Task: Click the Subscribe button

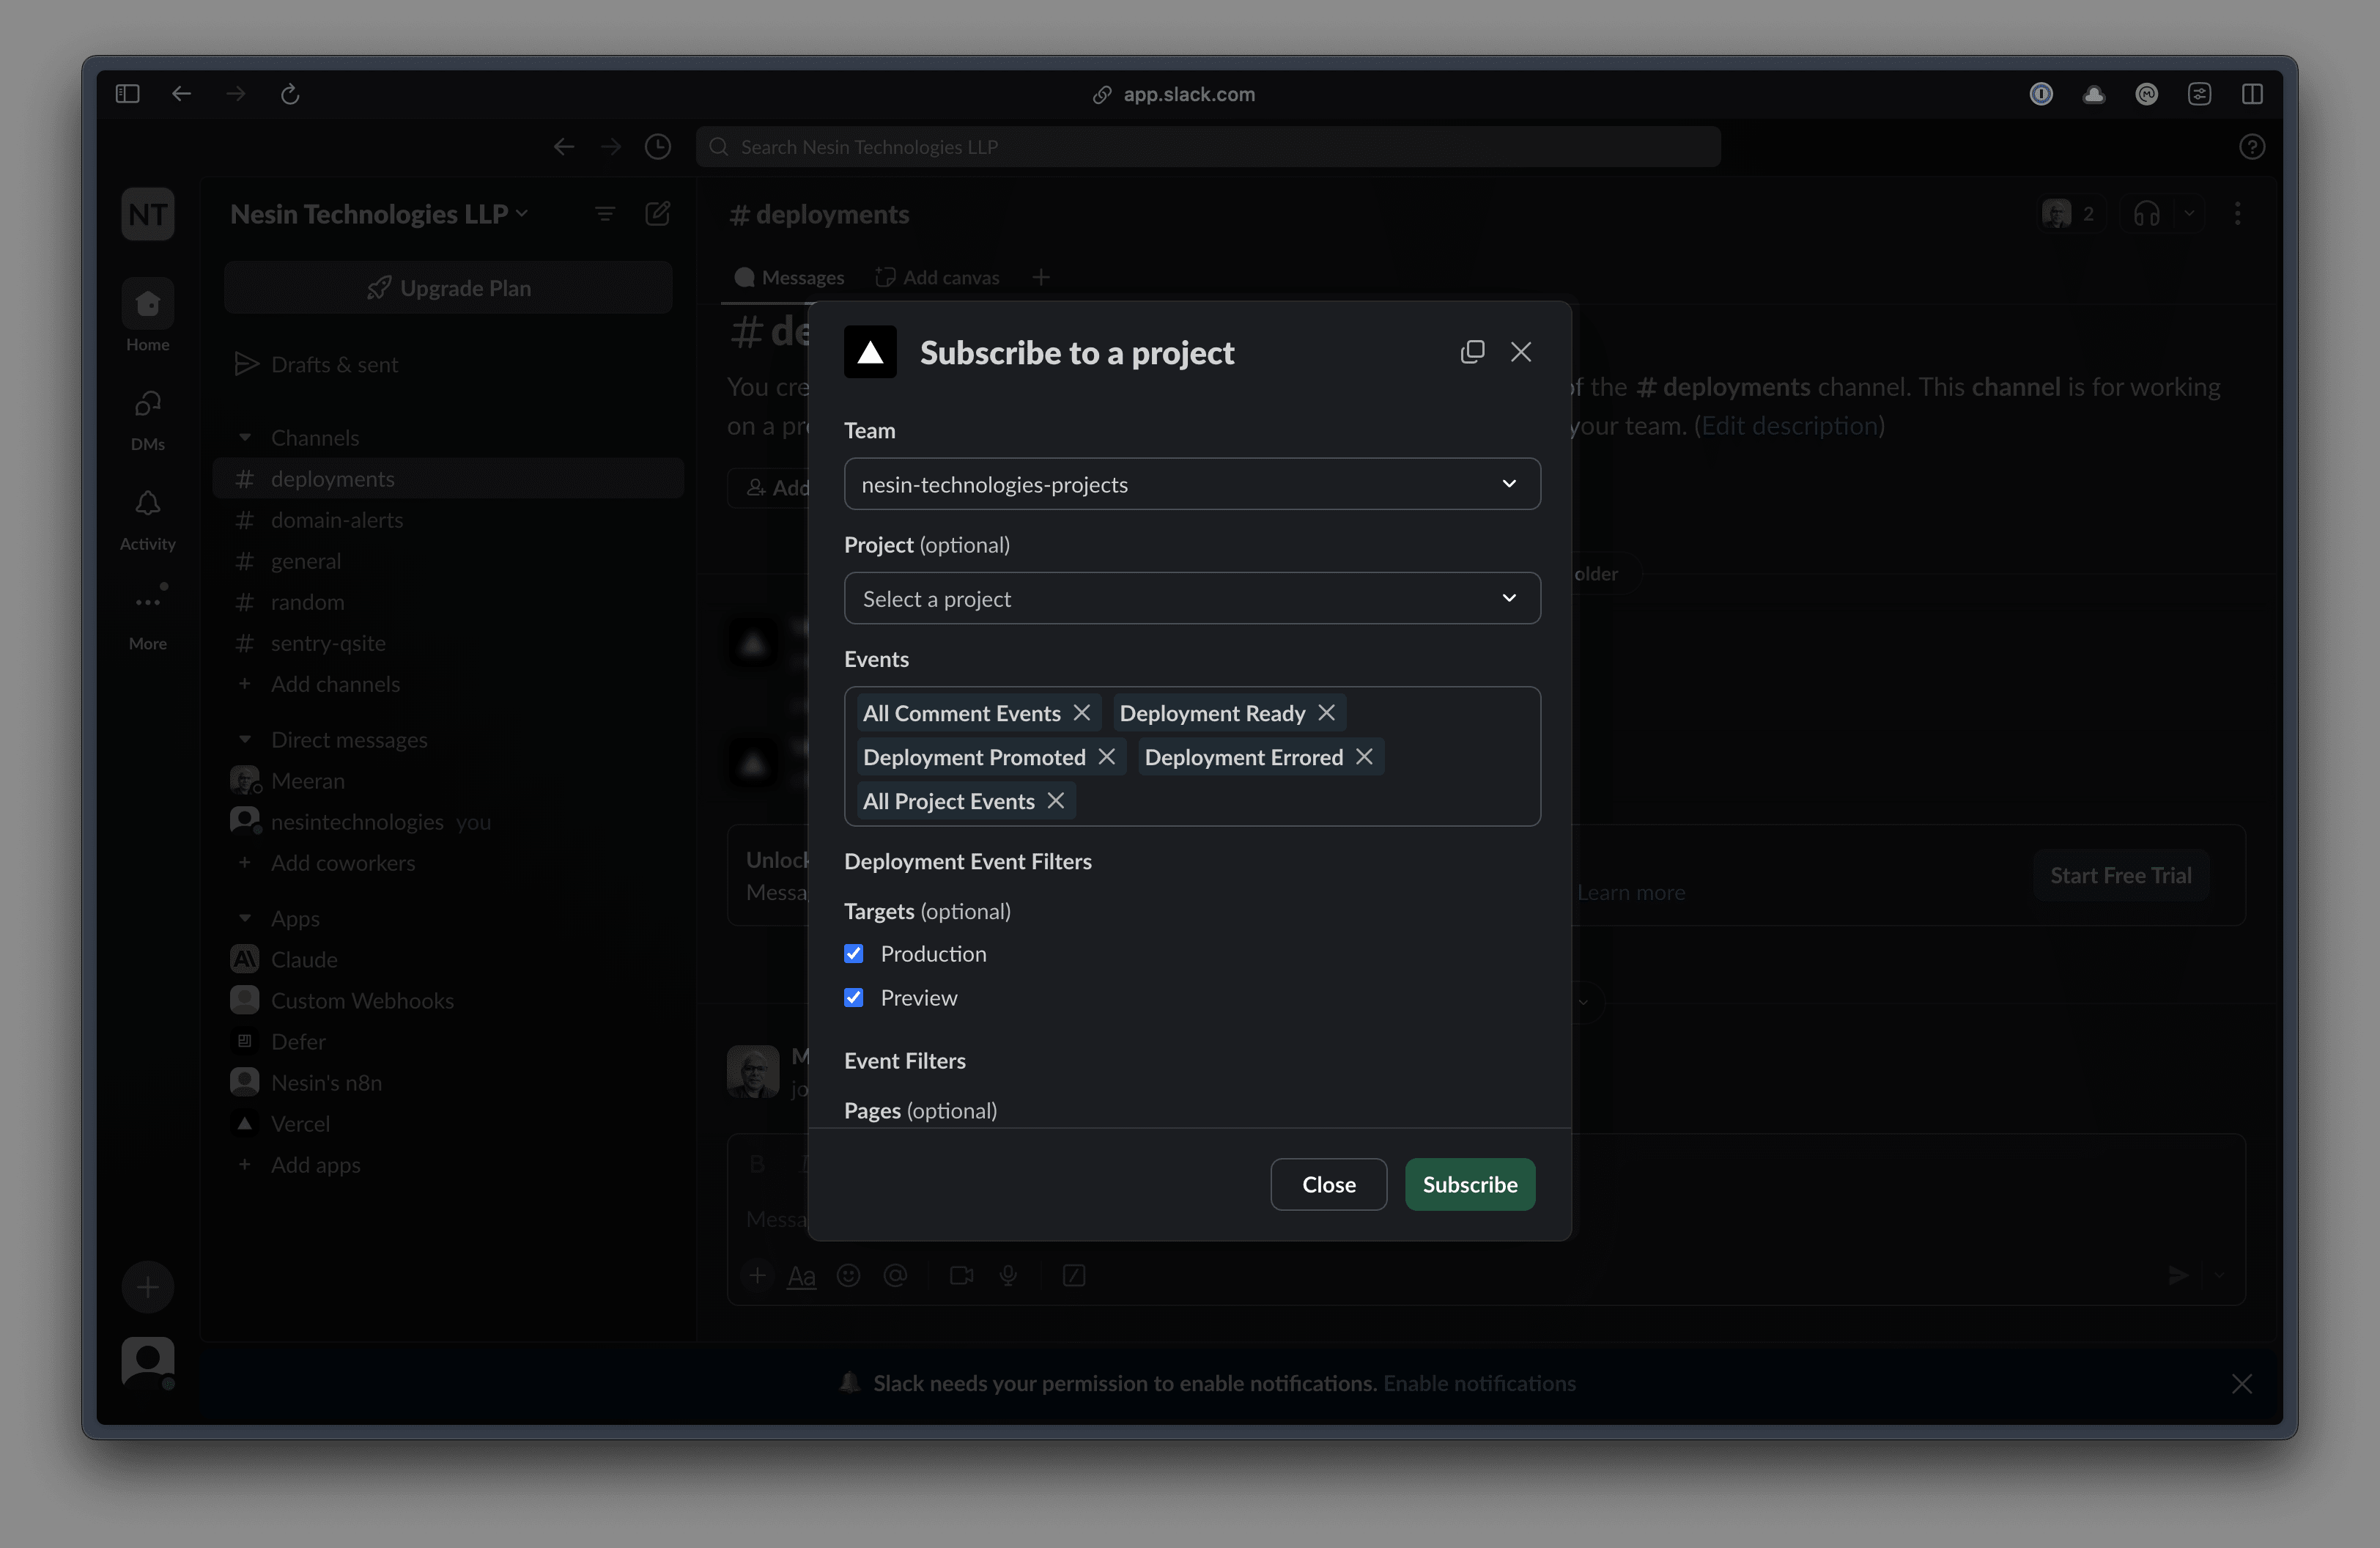Action: pyautogui.click(x=1469, y=1184)
